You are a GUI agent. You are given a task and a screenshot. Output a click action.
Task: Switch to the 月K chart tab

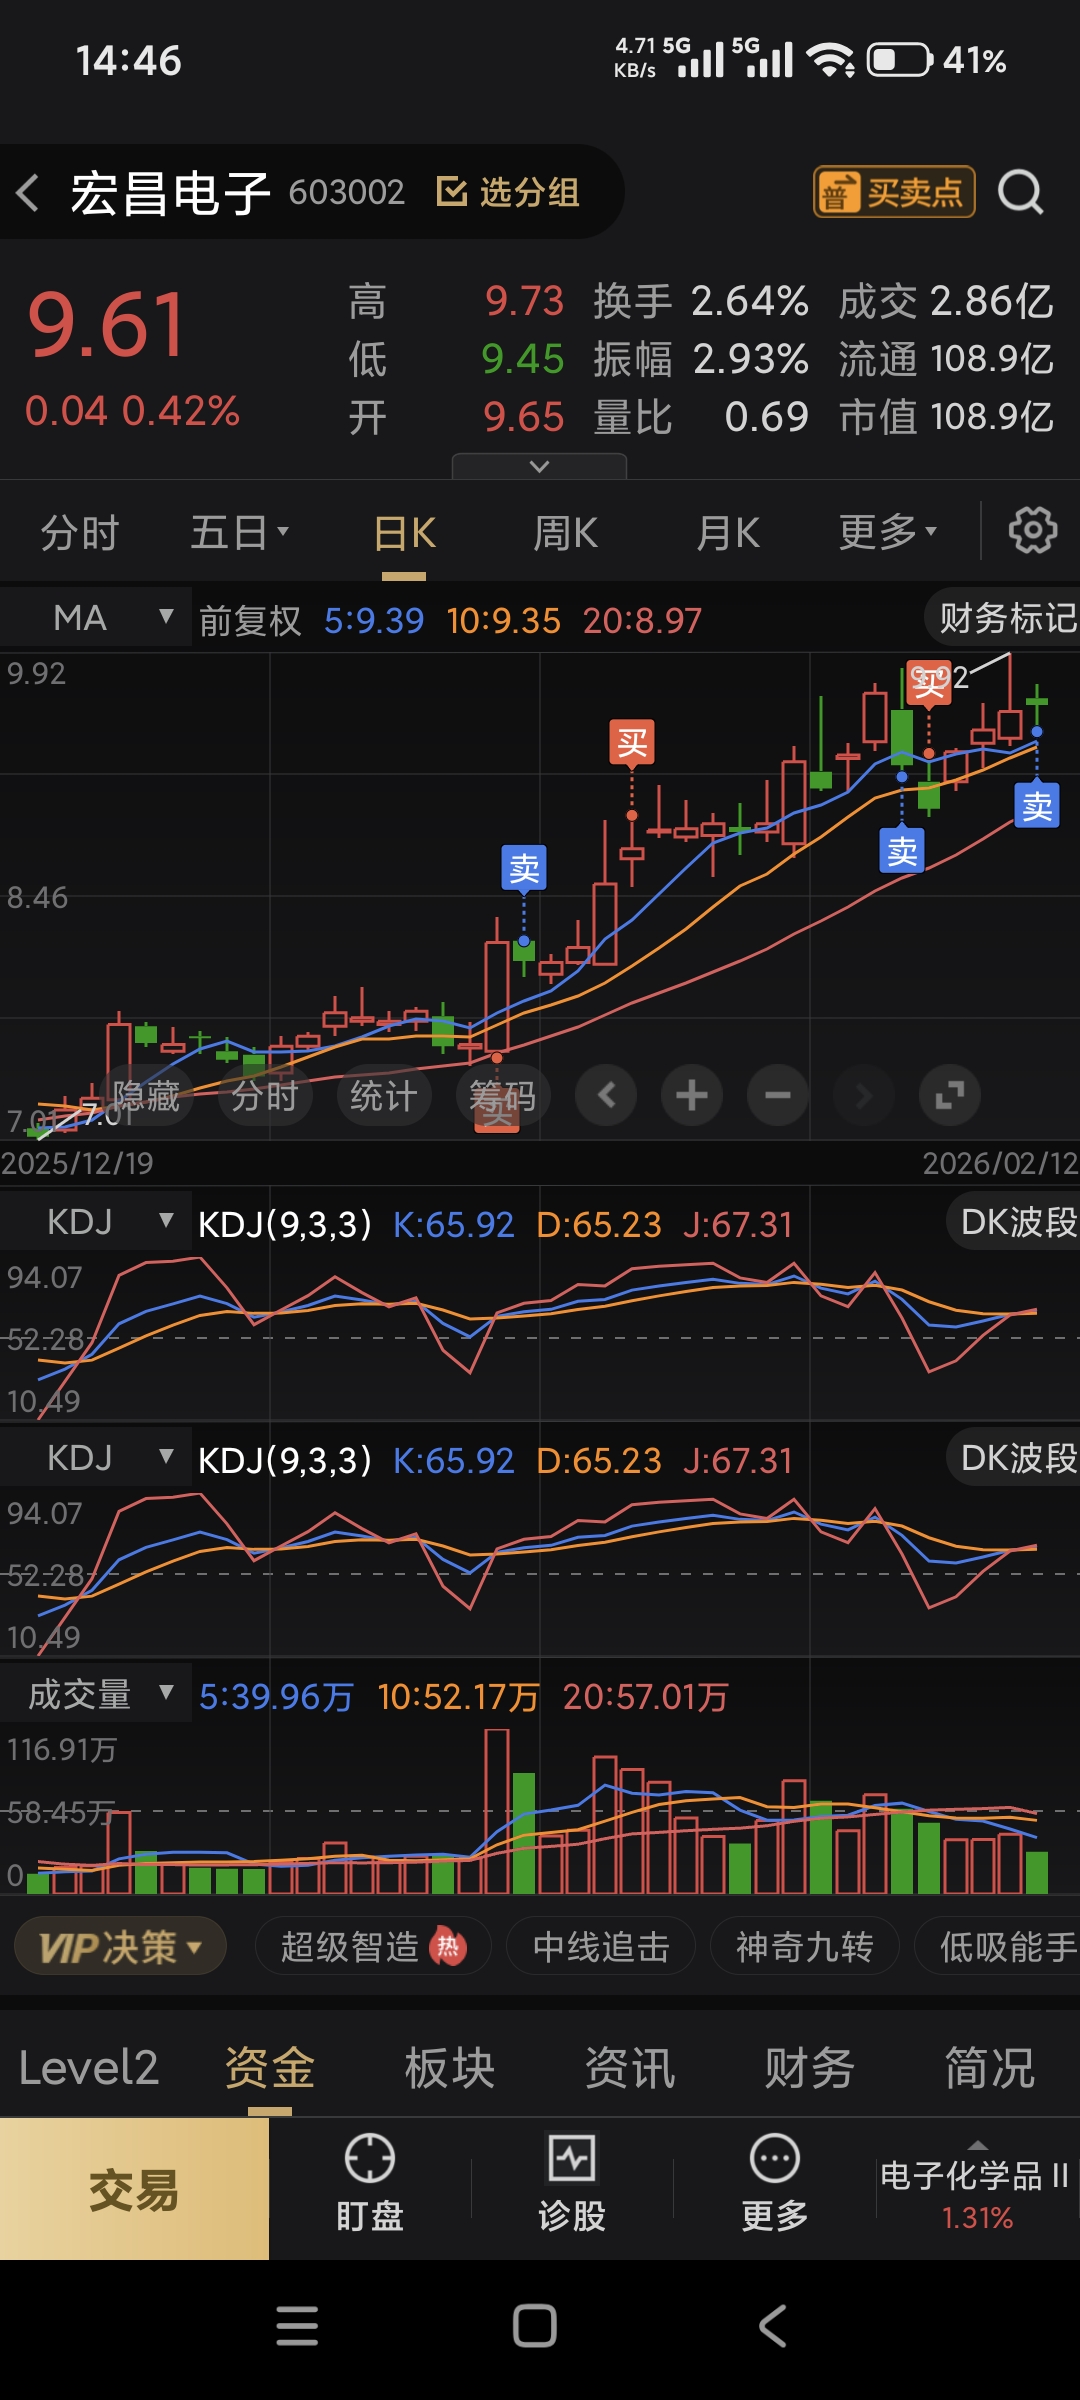[728, 532]
